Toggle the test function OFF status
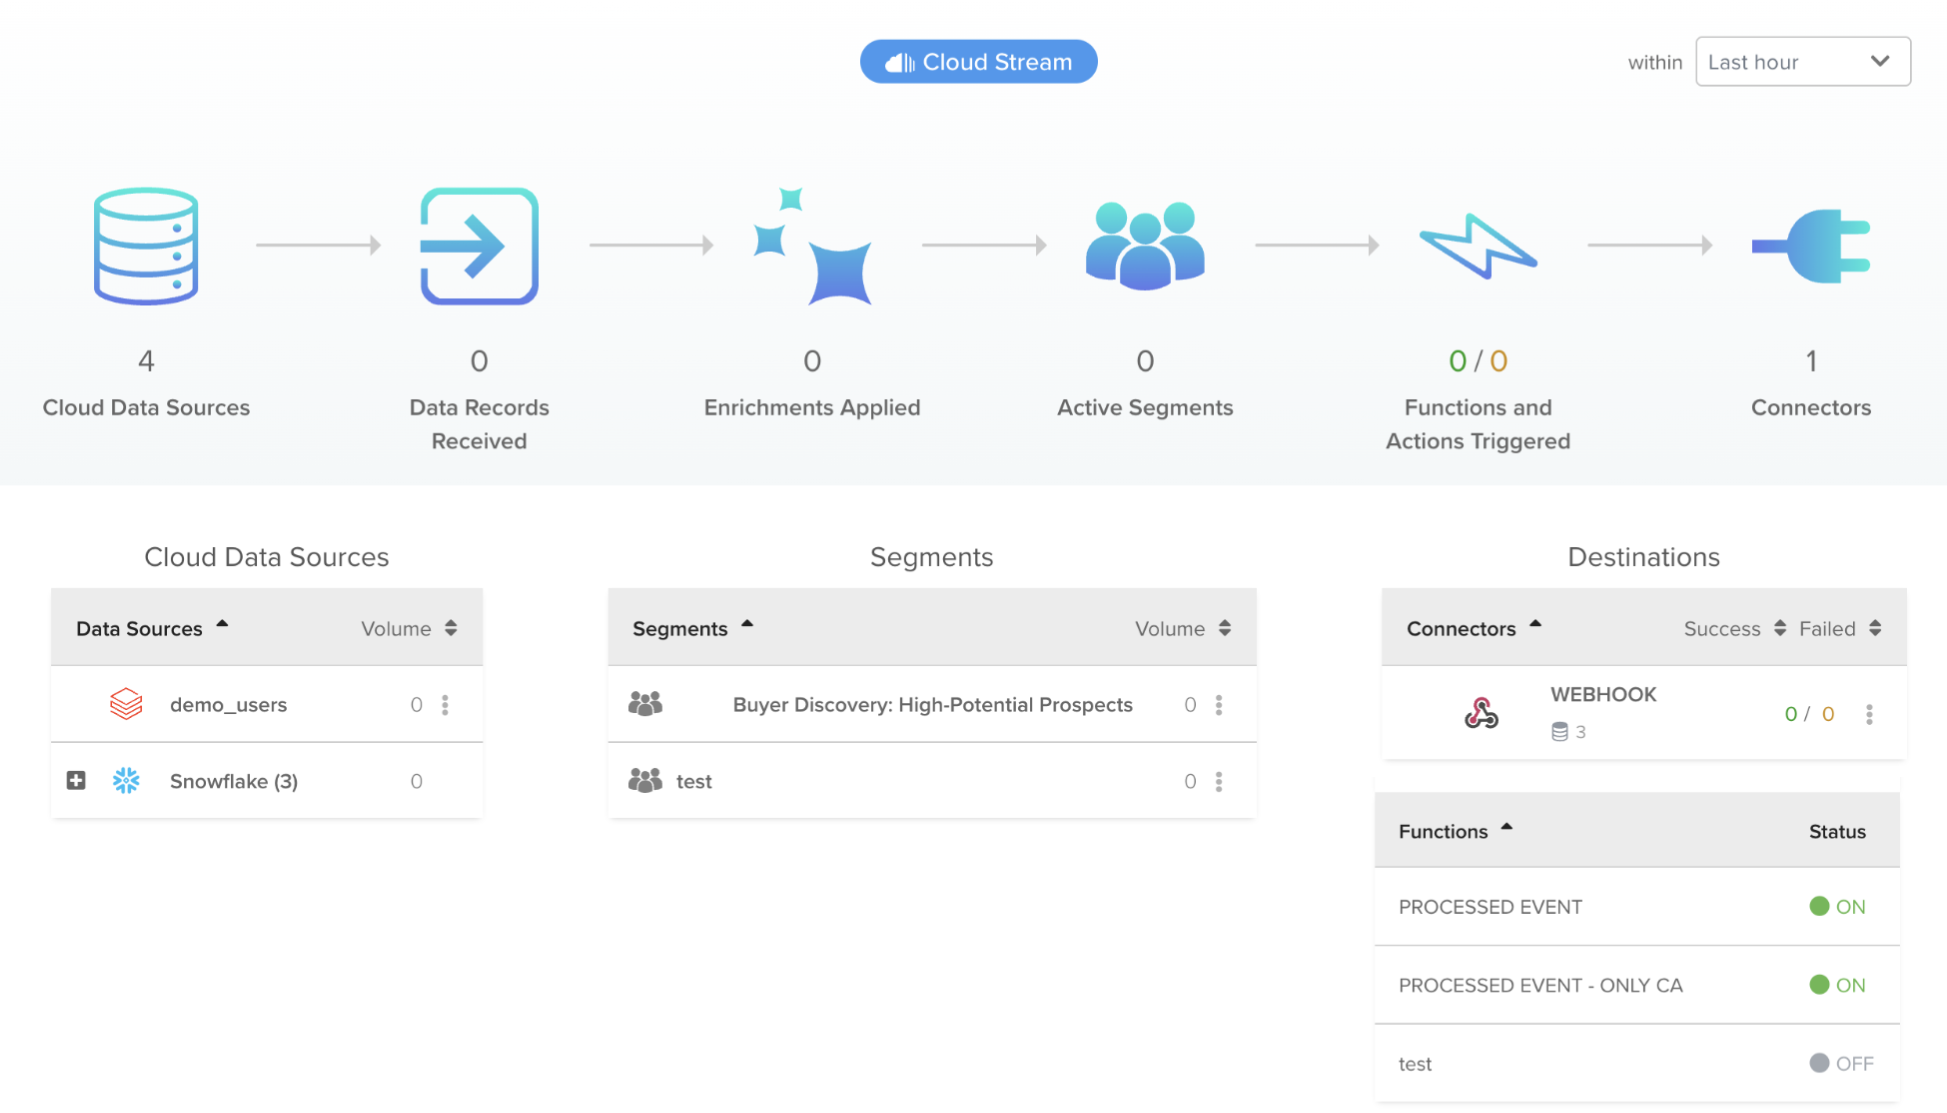 pyautogui.click(x=1841, y=1064)
